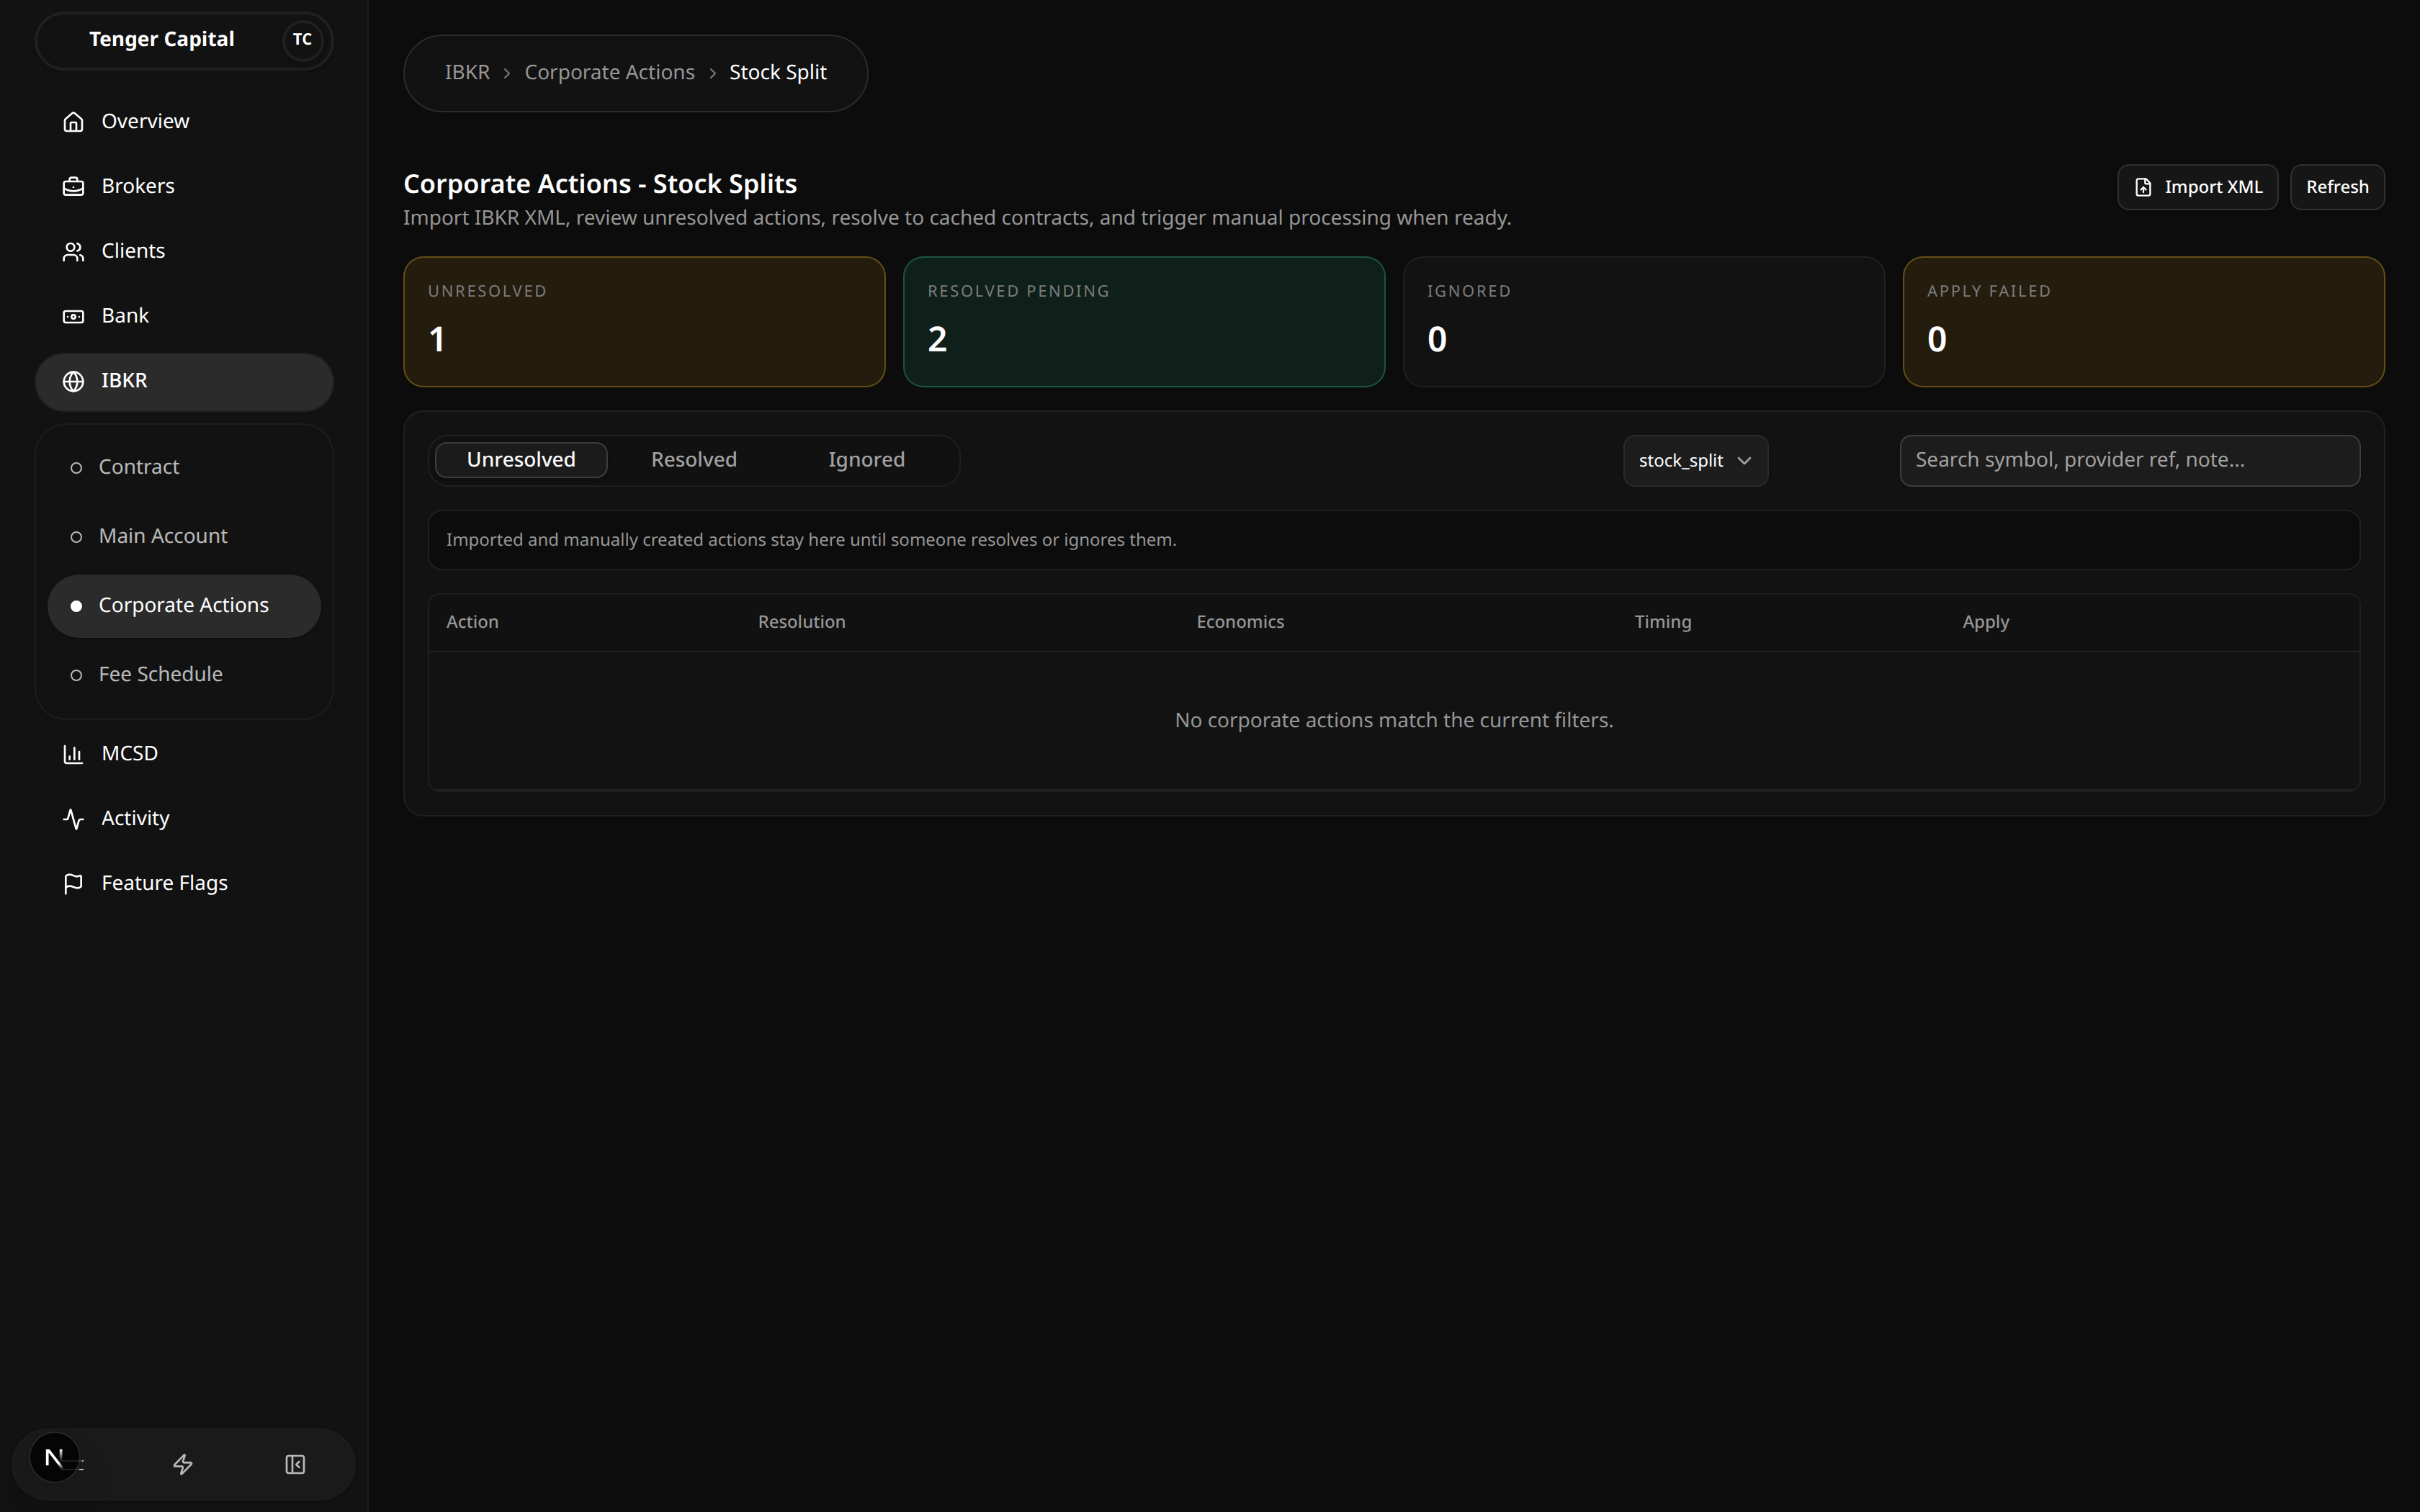This screenshot has height=1512, width=2420.
Task: Click the Ignored summary card
Action: point(1644,322)
